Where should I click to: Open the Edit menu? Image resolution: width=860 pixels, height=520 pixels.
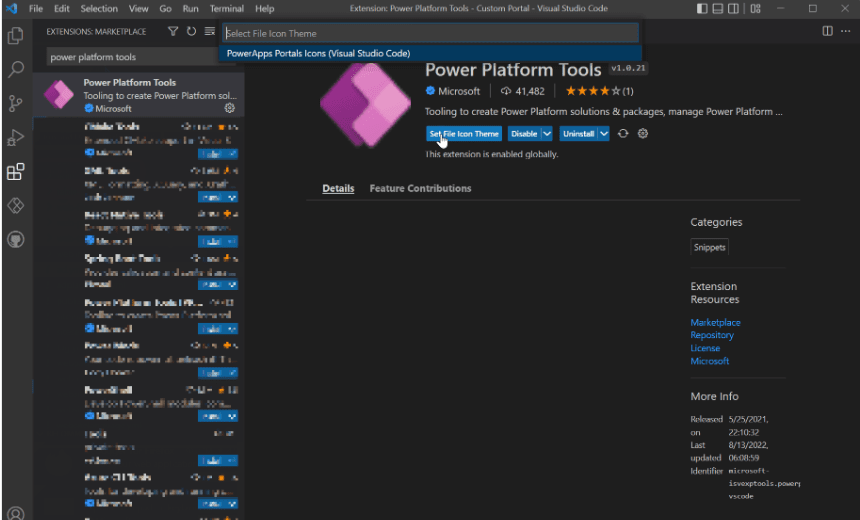61,8
